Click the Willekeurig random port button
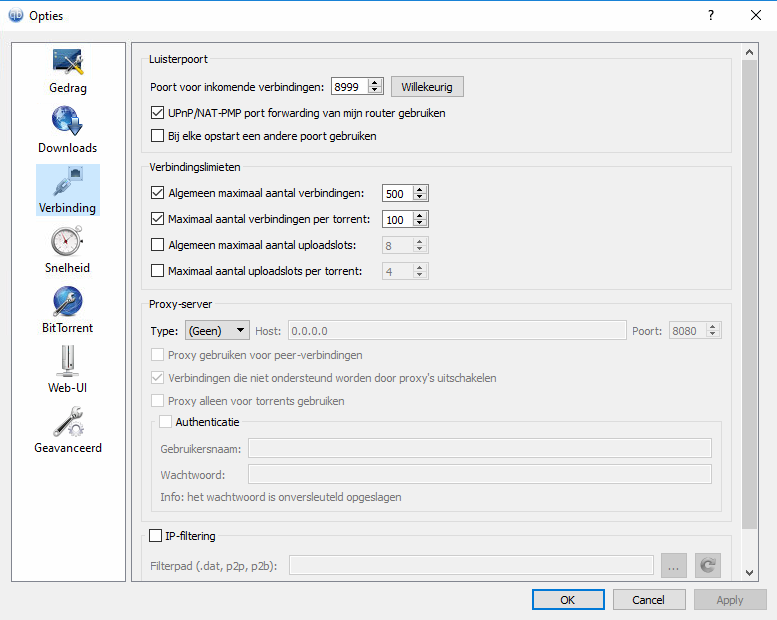This screenshot has width=777, height=620. point(426,87)
